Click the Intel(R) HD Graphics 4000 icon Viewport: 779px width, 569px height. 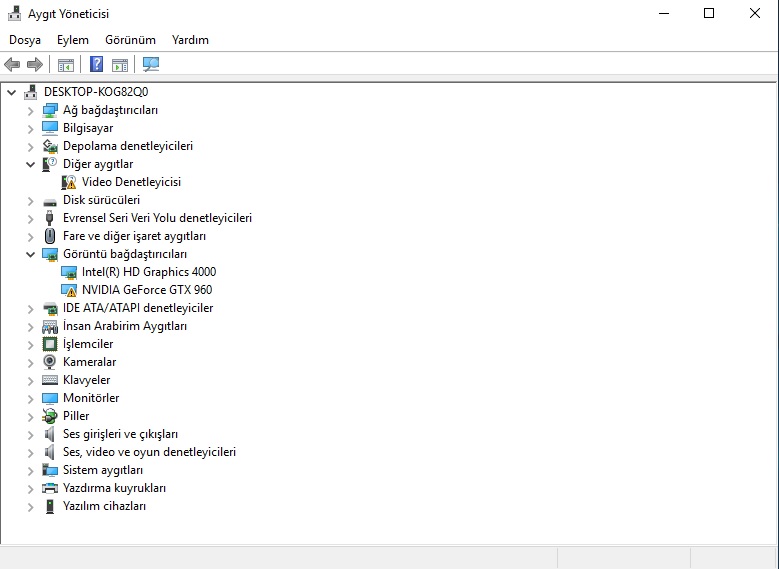[69, 272]
